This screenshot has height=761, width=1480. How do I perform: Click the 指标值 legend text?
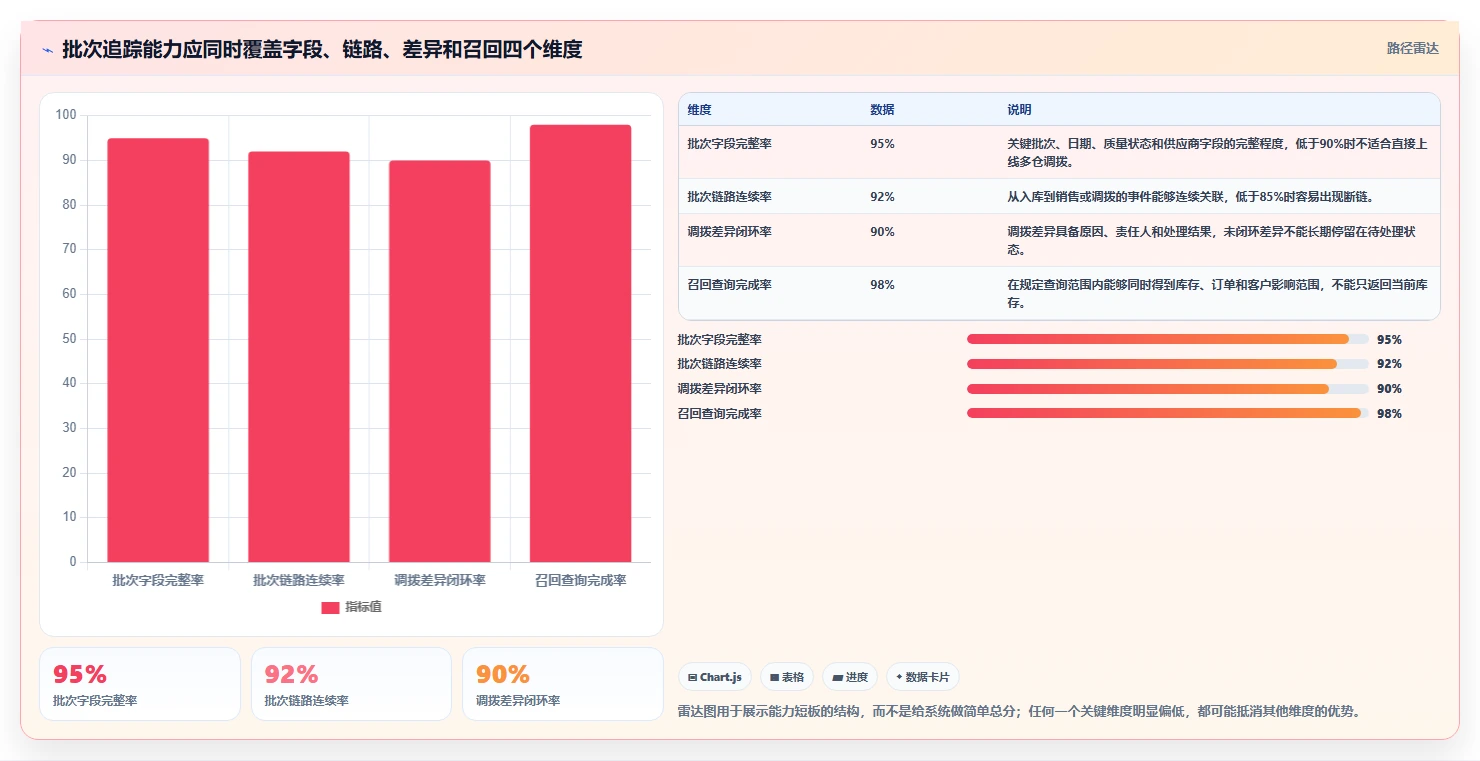[363, 607]
